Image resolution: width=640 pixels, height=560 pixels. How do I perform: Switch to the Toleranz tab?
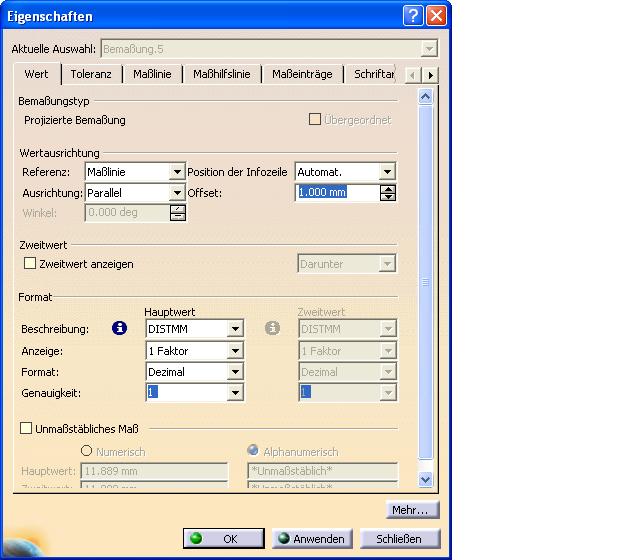tap(91, 74)
